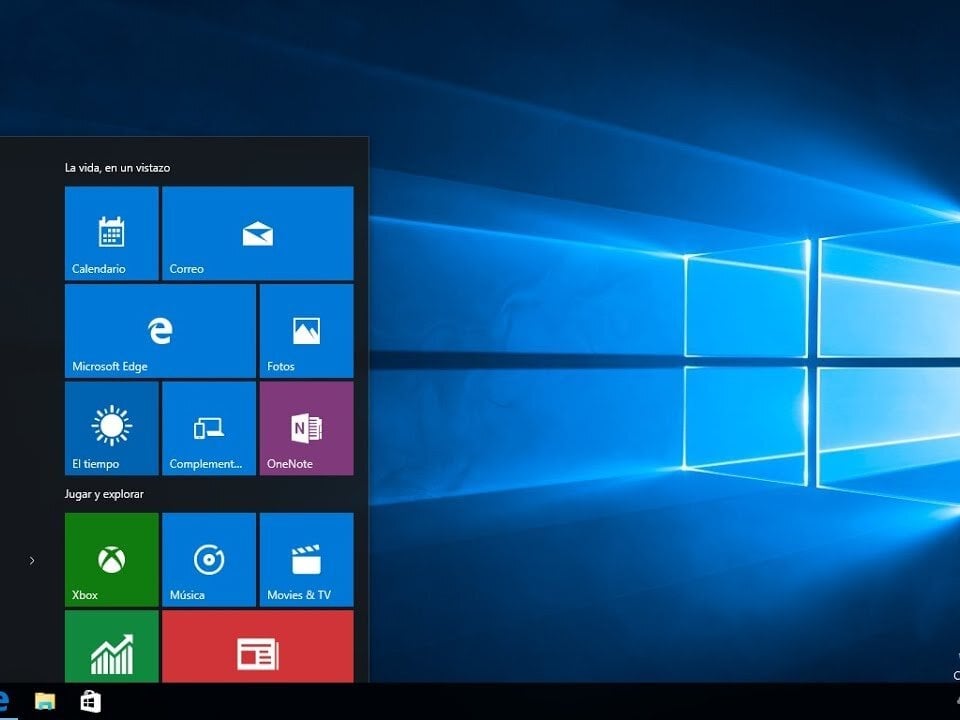Launch the OneNote tile
Image resolution: width=960 pixels, height=720 pixels.
[306, 428]
